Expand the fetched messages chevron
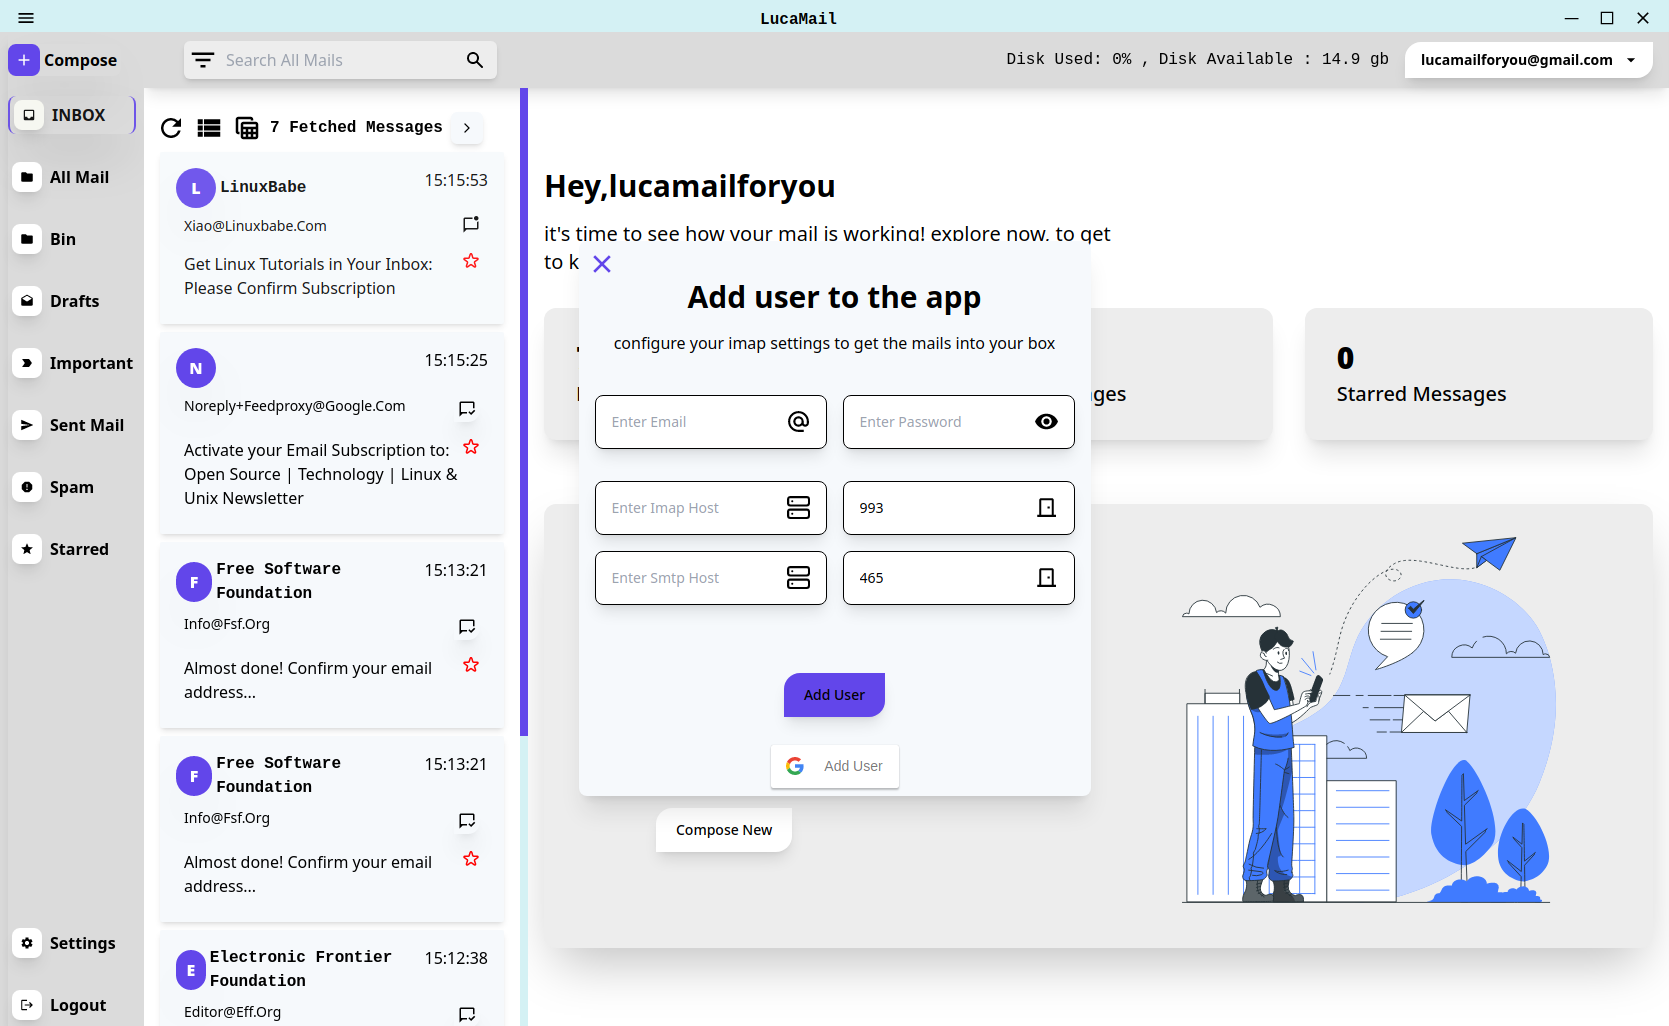 pyautogui.click(x=466, y=128)
